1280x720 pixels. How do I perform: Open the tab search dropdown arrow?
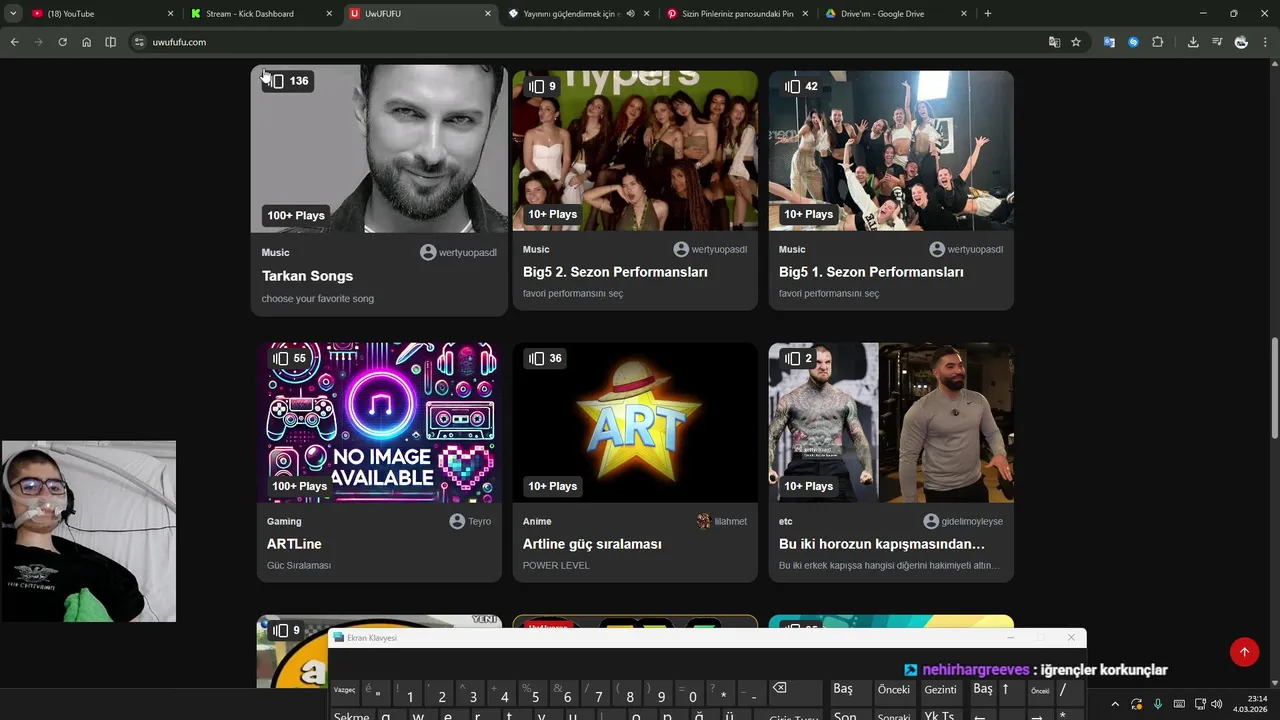(13, 14)
